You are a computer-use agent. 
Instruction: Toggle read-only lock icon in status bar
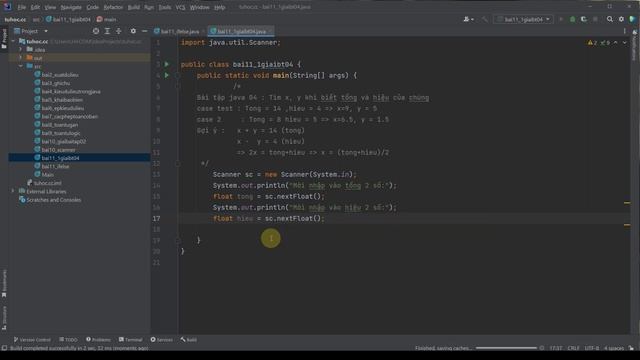pos(631,348)
